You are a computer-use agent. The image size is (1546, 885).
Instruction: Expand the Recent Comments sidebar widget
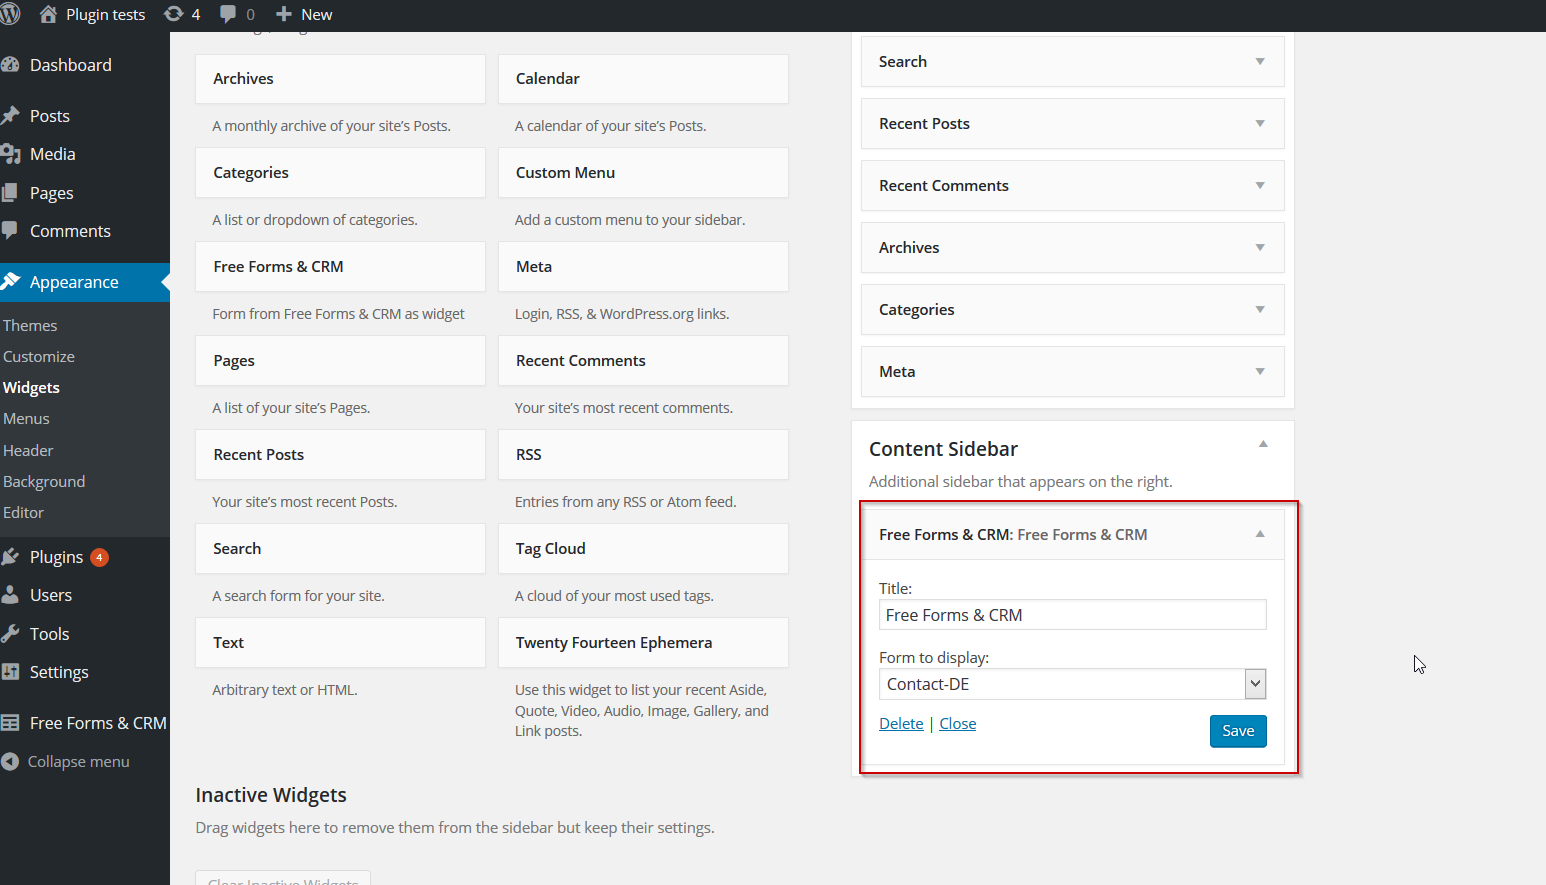click(1260, 186)
